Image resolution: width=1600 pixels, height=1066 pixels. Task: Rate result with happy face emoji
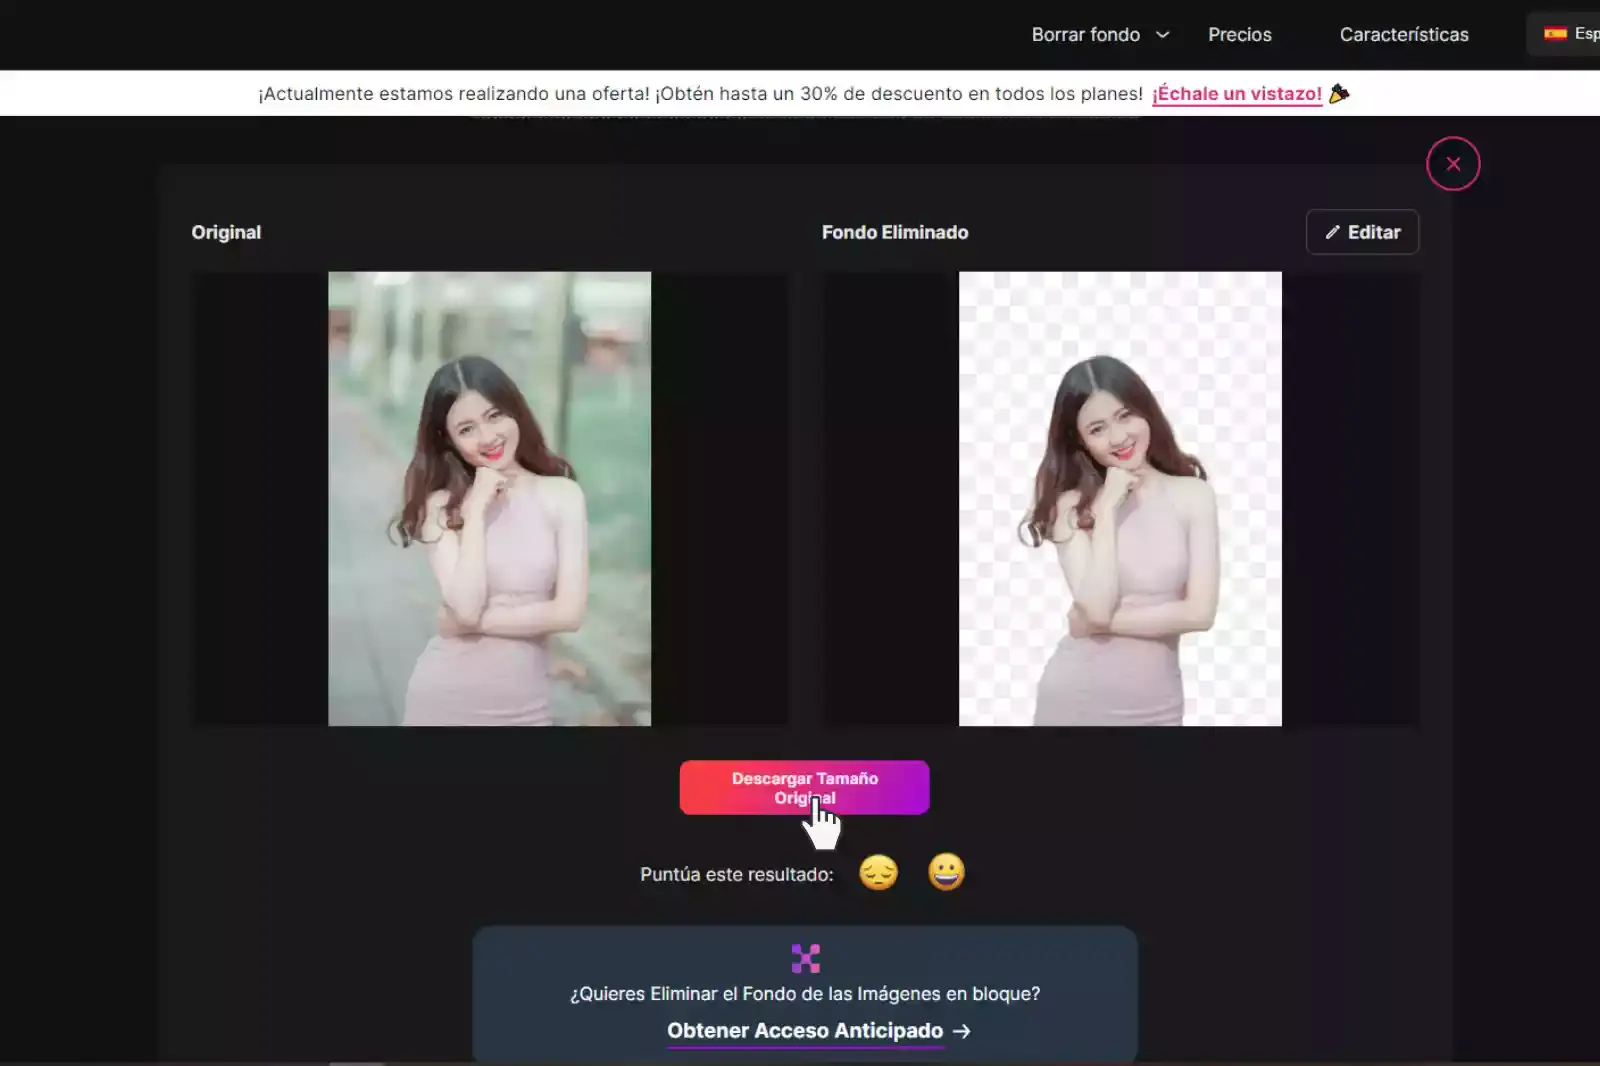pos(946,873)
